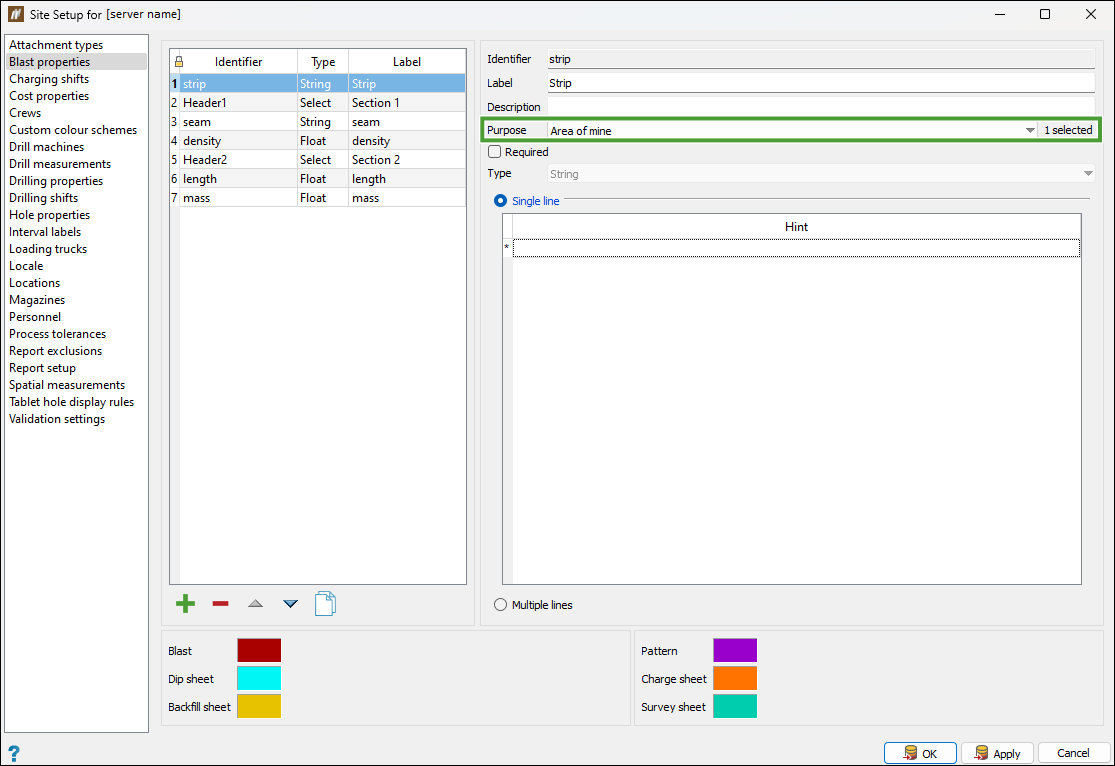Select the Single line radio option
The height and width of the screenshot is (766, 1115).
pos(501,201)
